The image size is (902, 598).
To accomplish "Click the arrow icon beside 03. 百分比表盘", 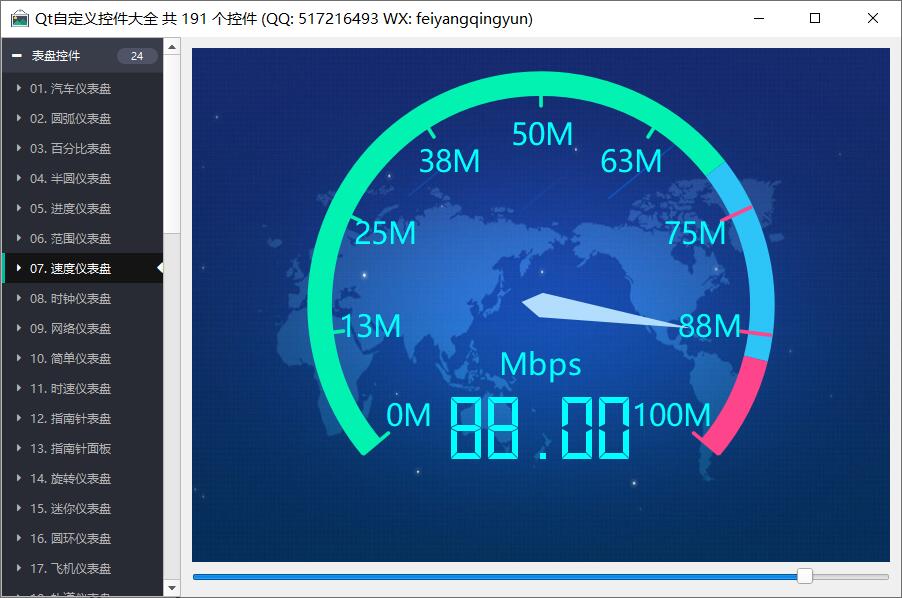I will pos(19,148).
